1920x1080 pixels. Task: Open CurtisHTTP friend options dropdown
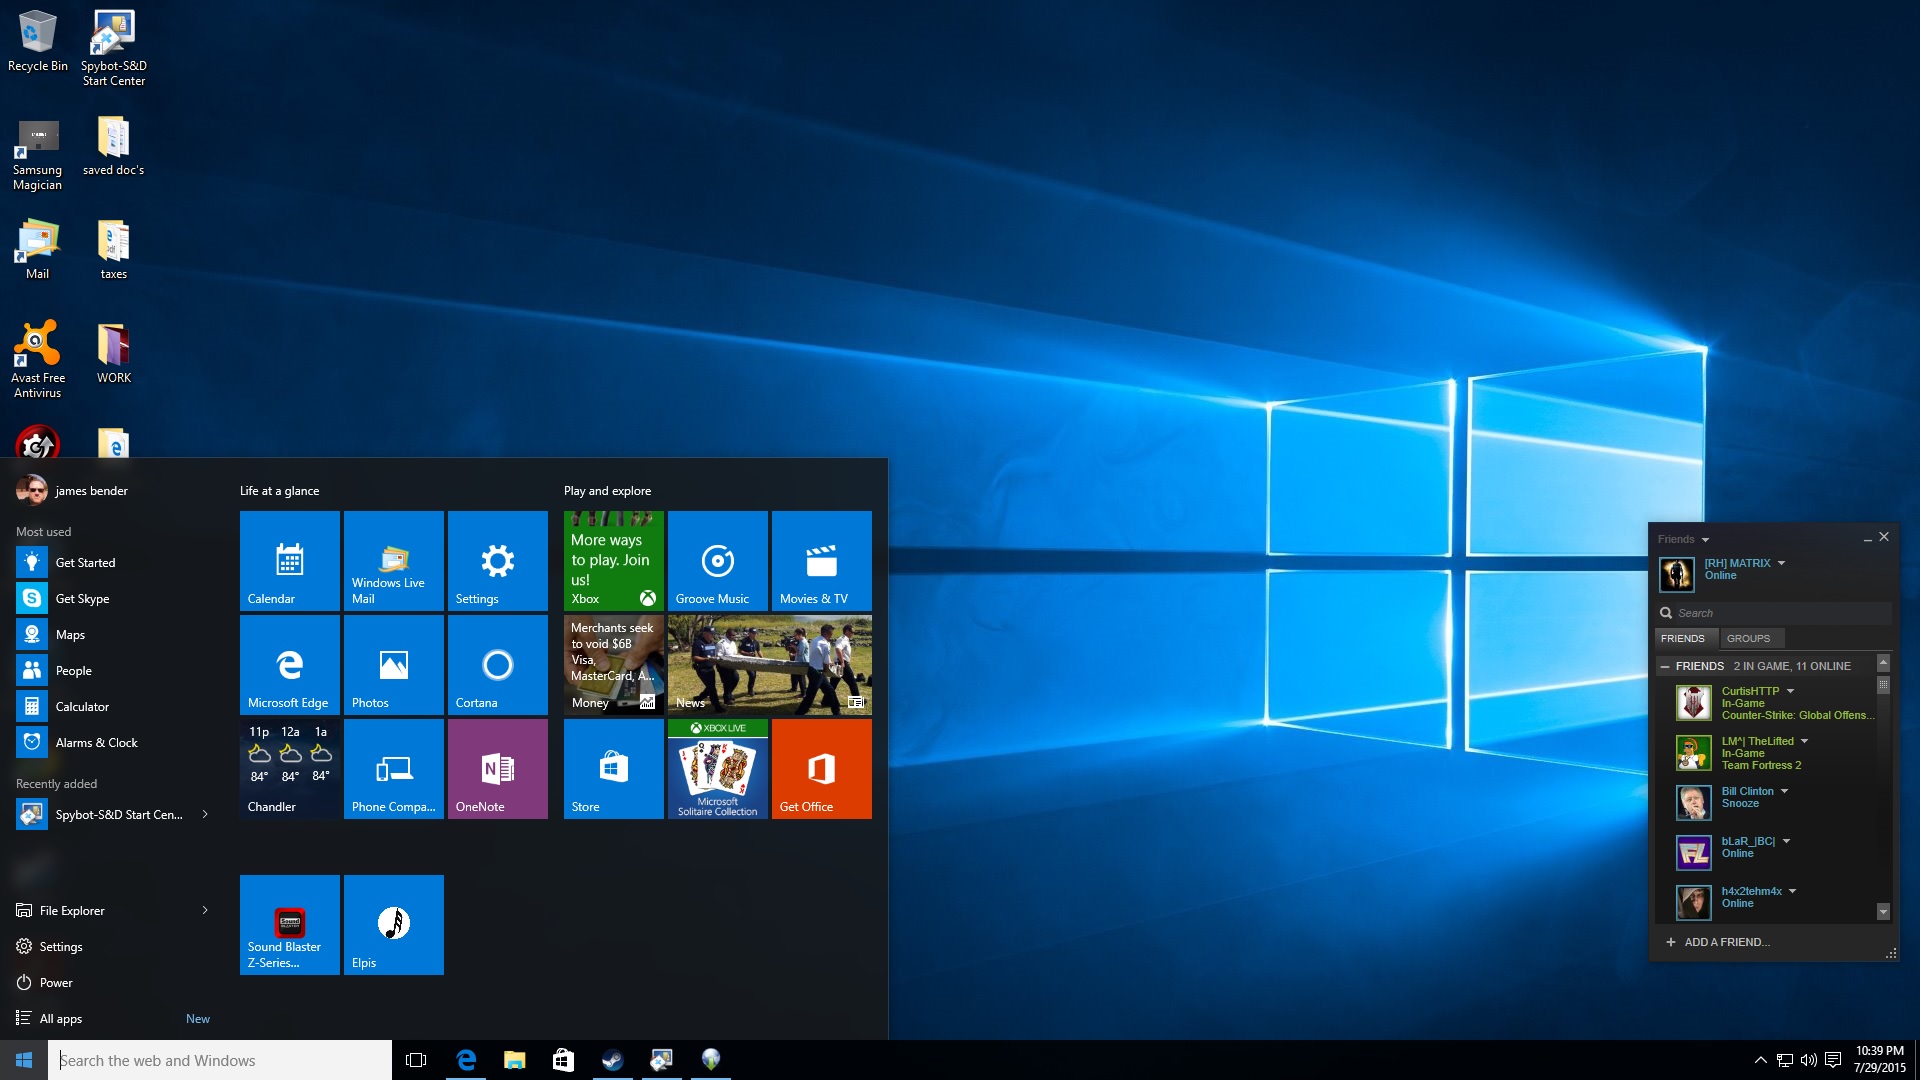coord(1791,691)
